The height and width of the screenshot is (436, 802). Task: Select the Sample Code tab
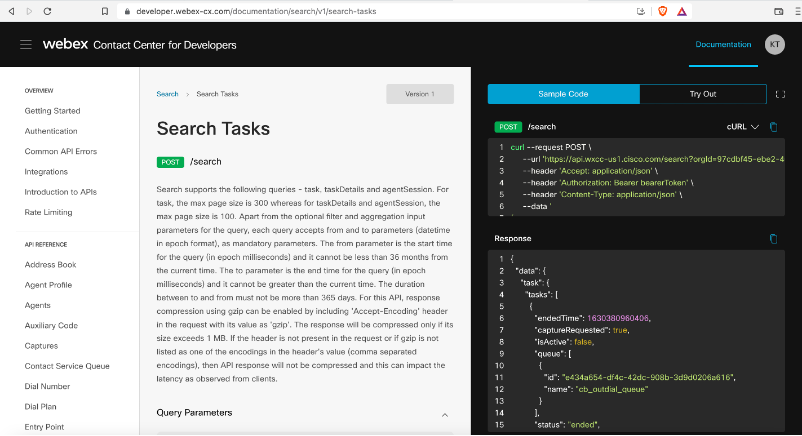coord(563,94)
